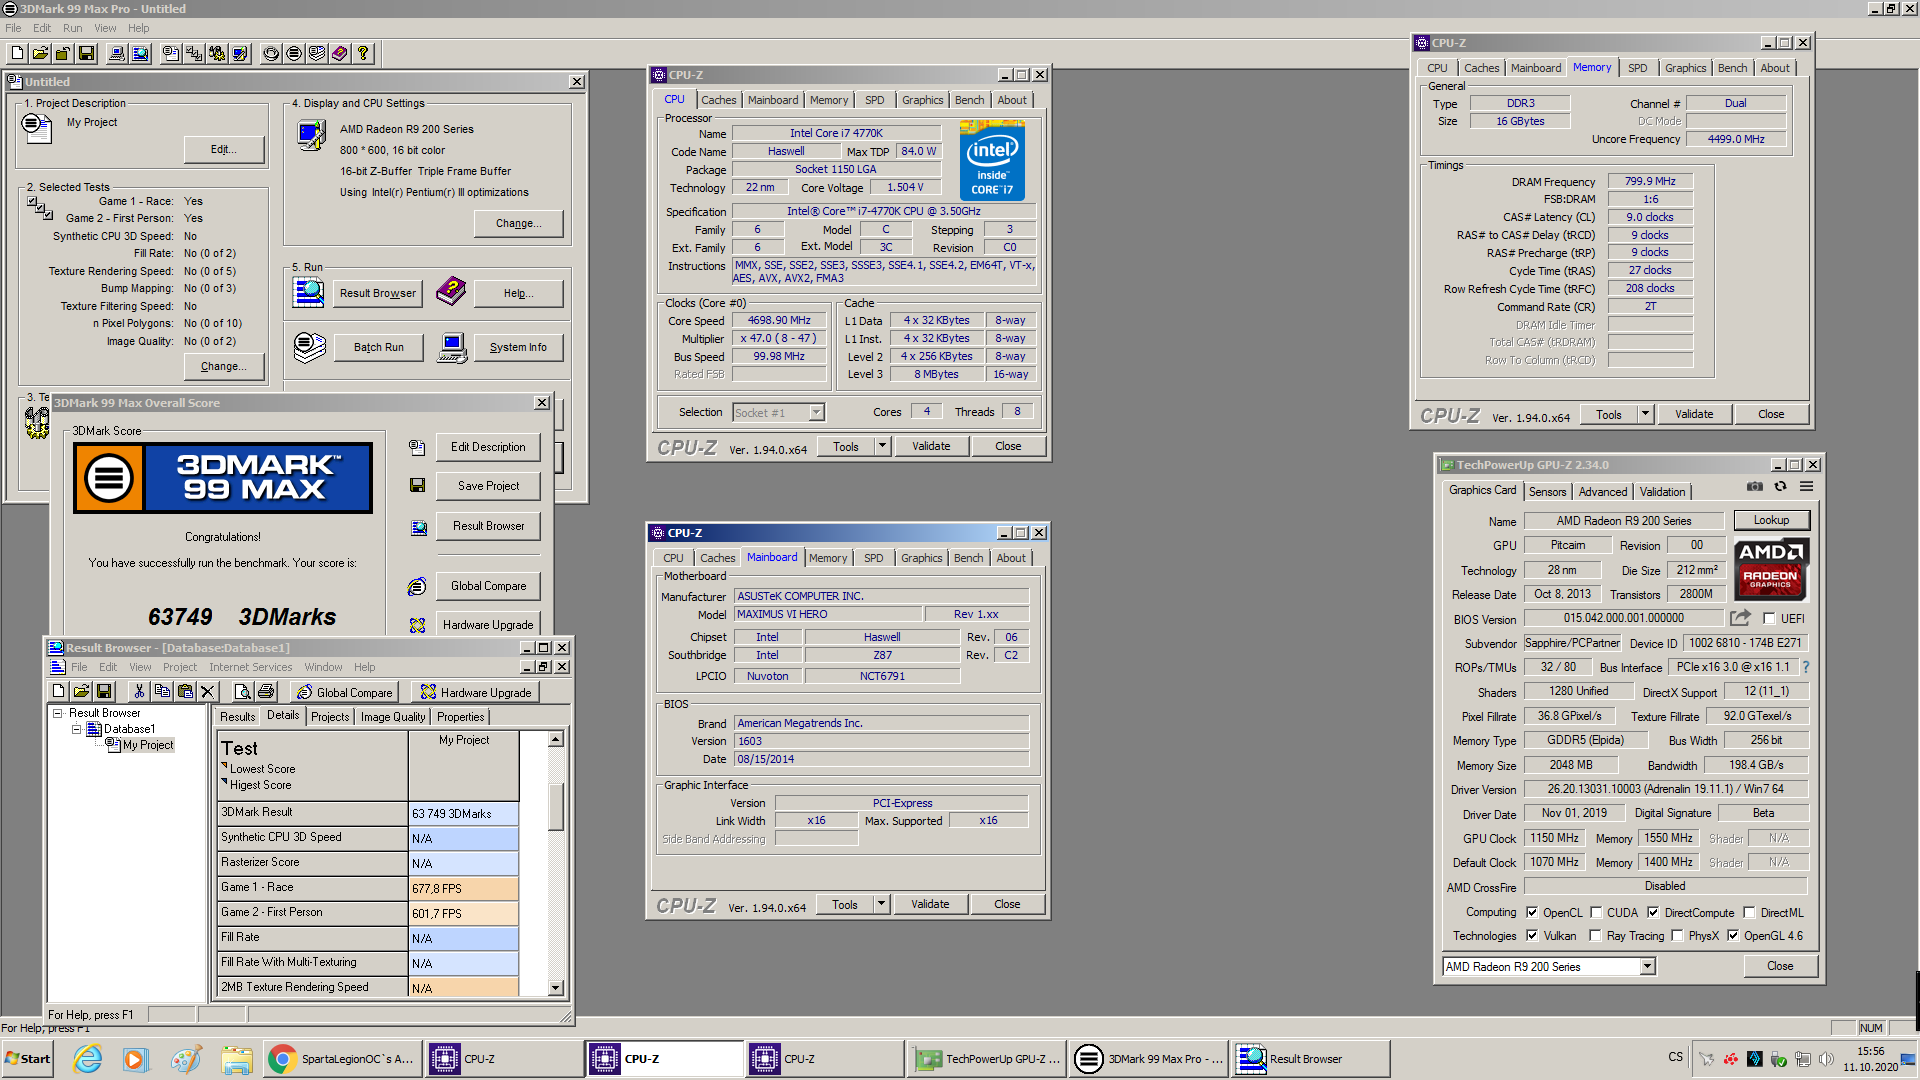
Task: Toggle the OpenCL checkbox in GPU-Z
Action: pos(1532,912)
